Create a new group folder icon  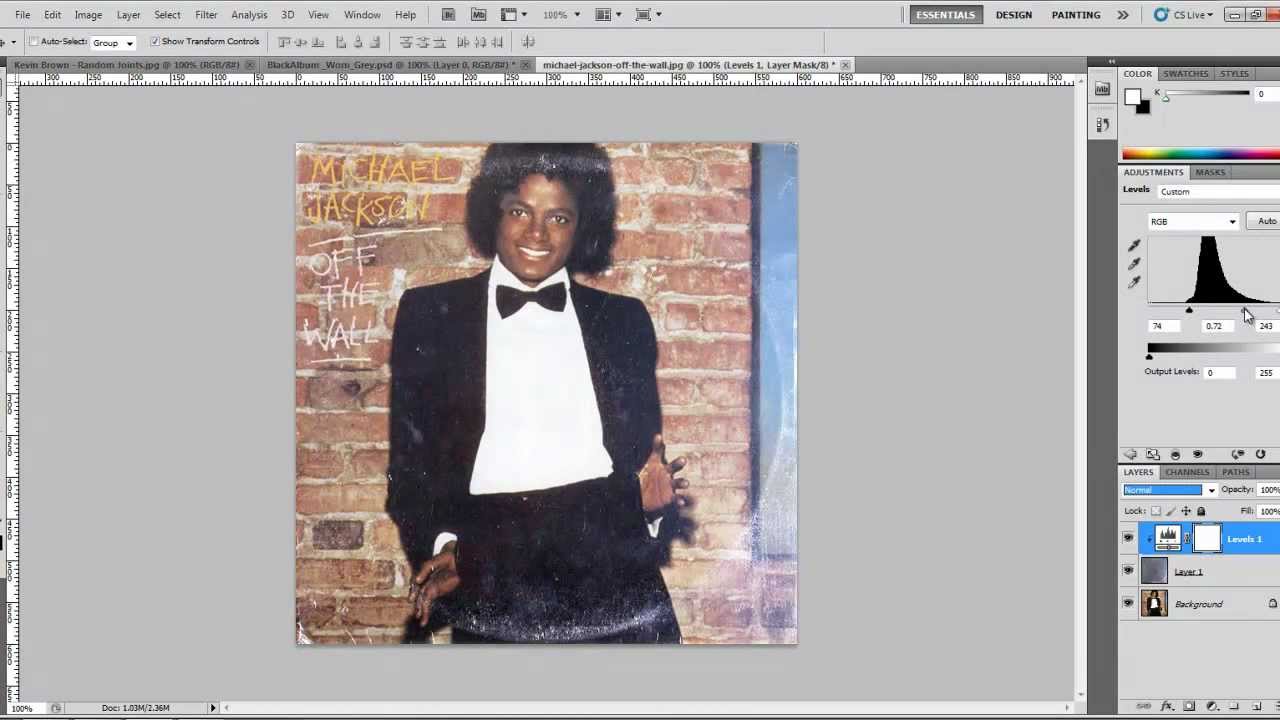1233,707
